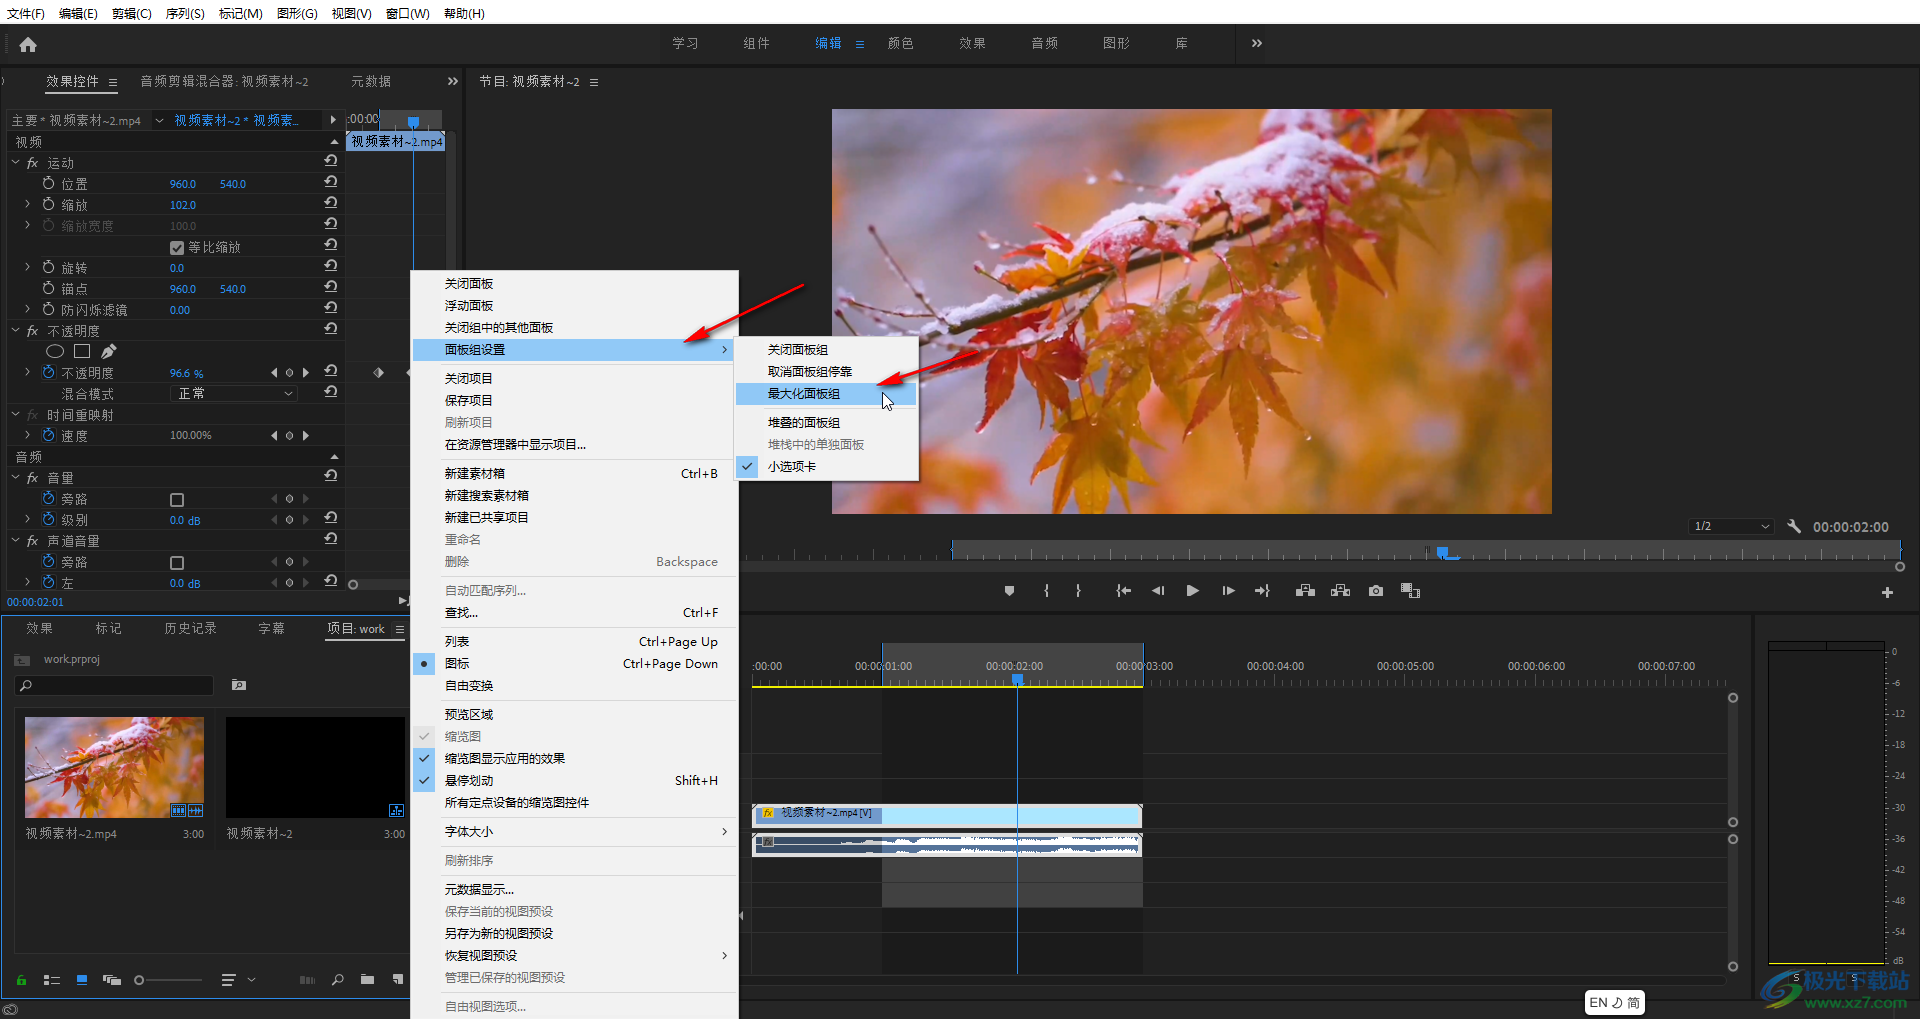The height and width of the screenshot is (1019, 1920).
Task: Create a New Item in project panel
Action: click(x=398, y=980)
